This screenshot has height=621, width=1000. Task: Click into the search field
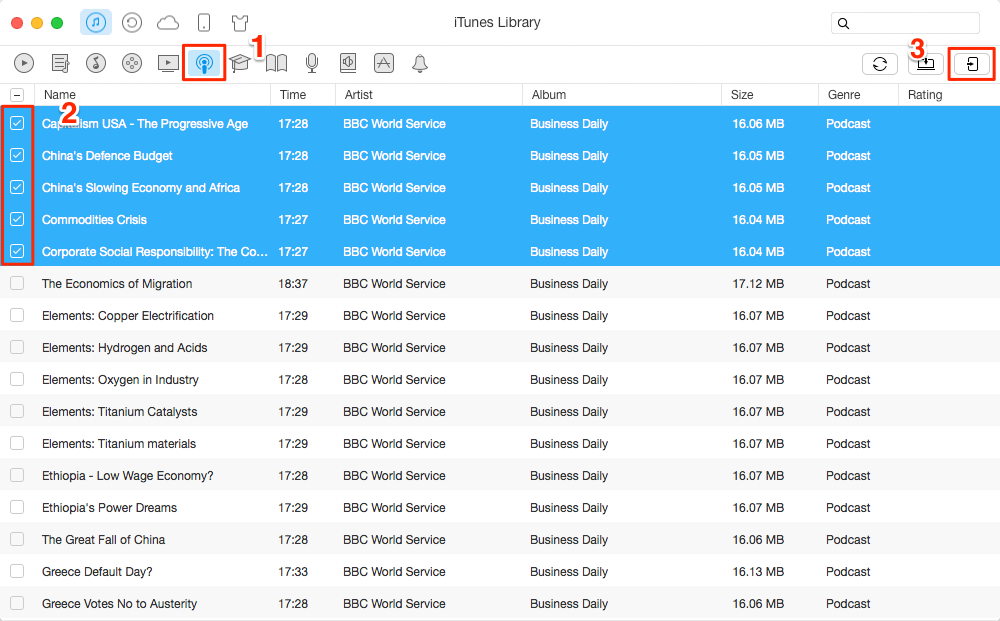(905, 23)
